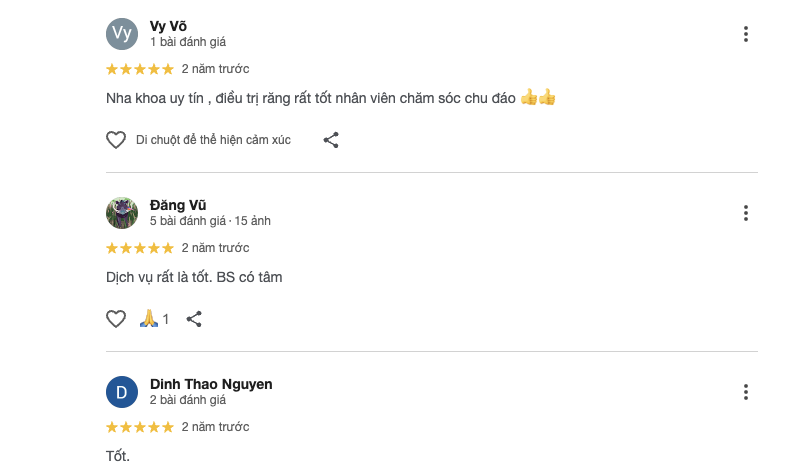Open Vy Võ's profile avatar
The height and width of the screenshot is (468, 808).
pos(121,34)
